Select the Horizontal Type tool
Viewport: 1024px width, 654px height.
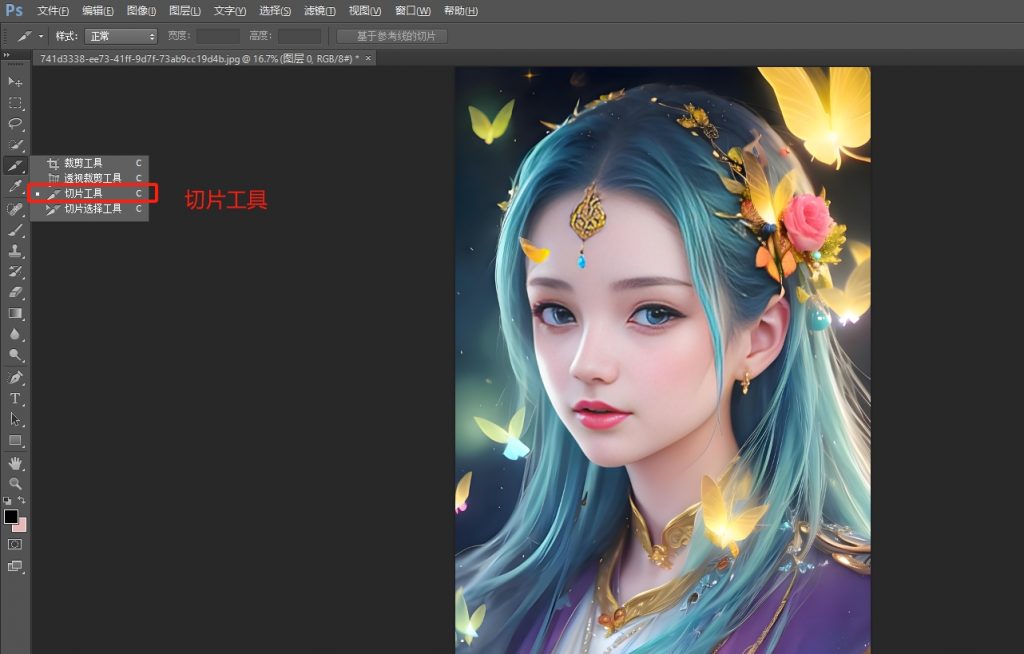coord(15,399)
